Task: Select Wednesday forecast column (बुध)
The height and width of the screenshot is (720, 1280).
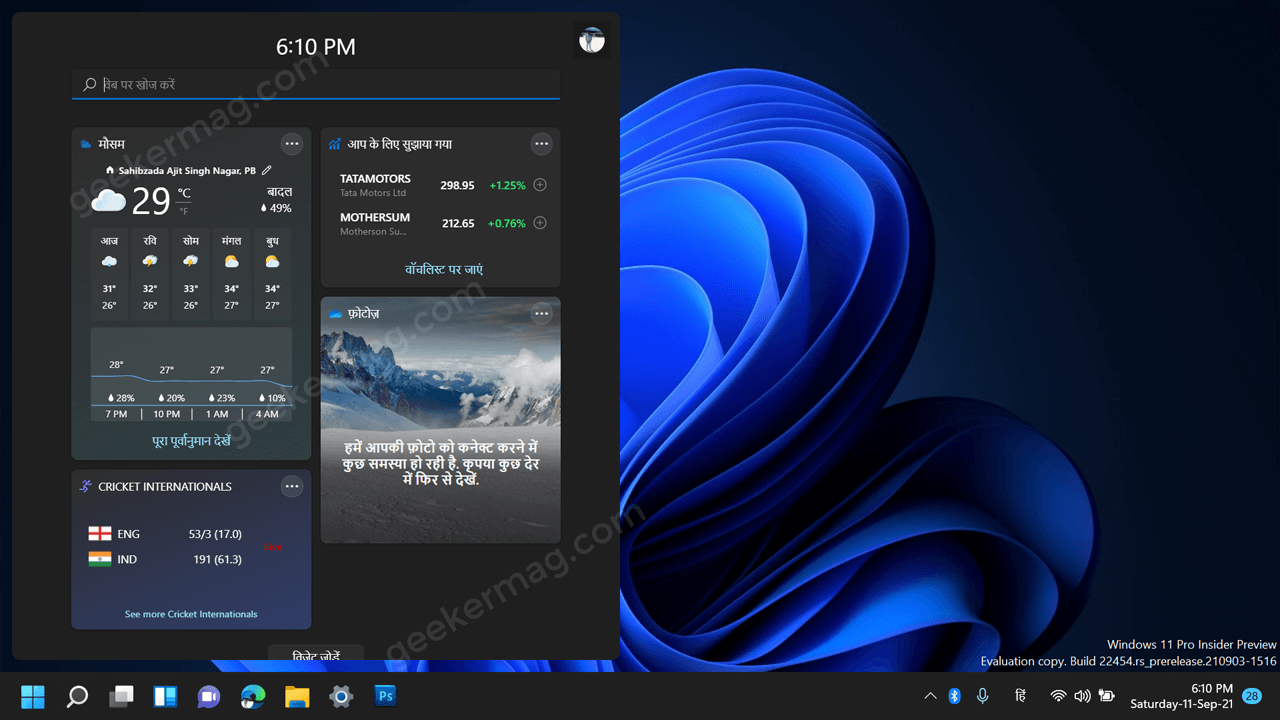Action: pyautogui.click(x=272, y=273)
